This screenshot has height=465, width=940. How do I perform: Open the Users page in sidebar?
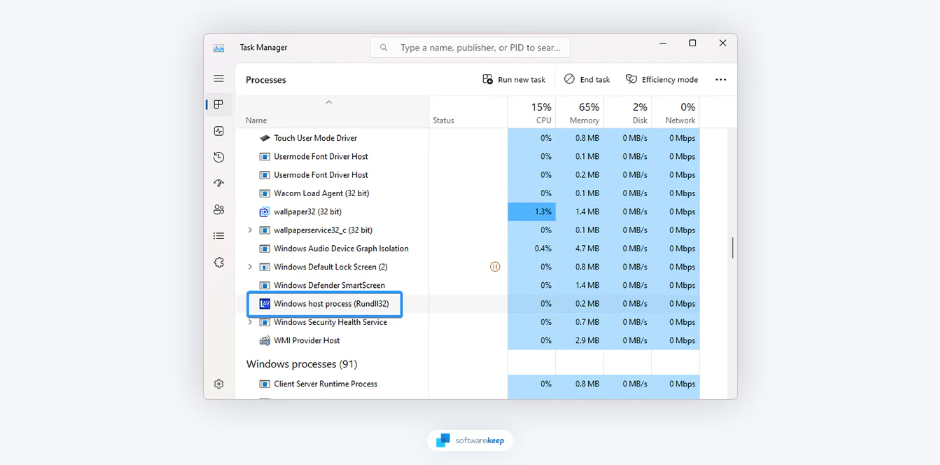coord(219,210)
